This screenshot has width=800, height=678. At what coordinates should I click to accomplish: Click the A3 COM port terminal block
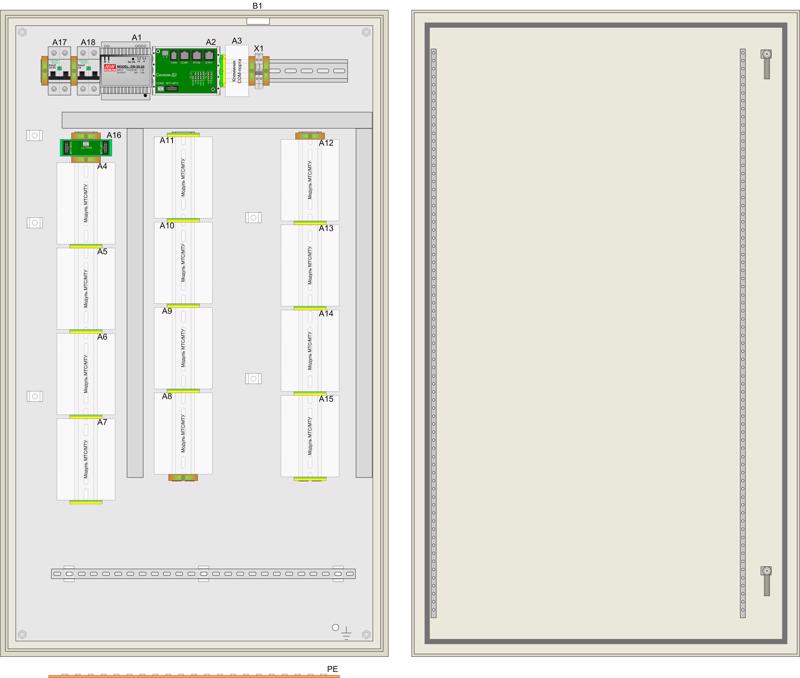(237, 72)
